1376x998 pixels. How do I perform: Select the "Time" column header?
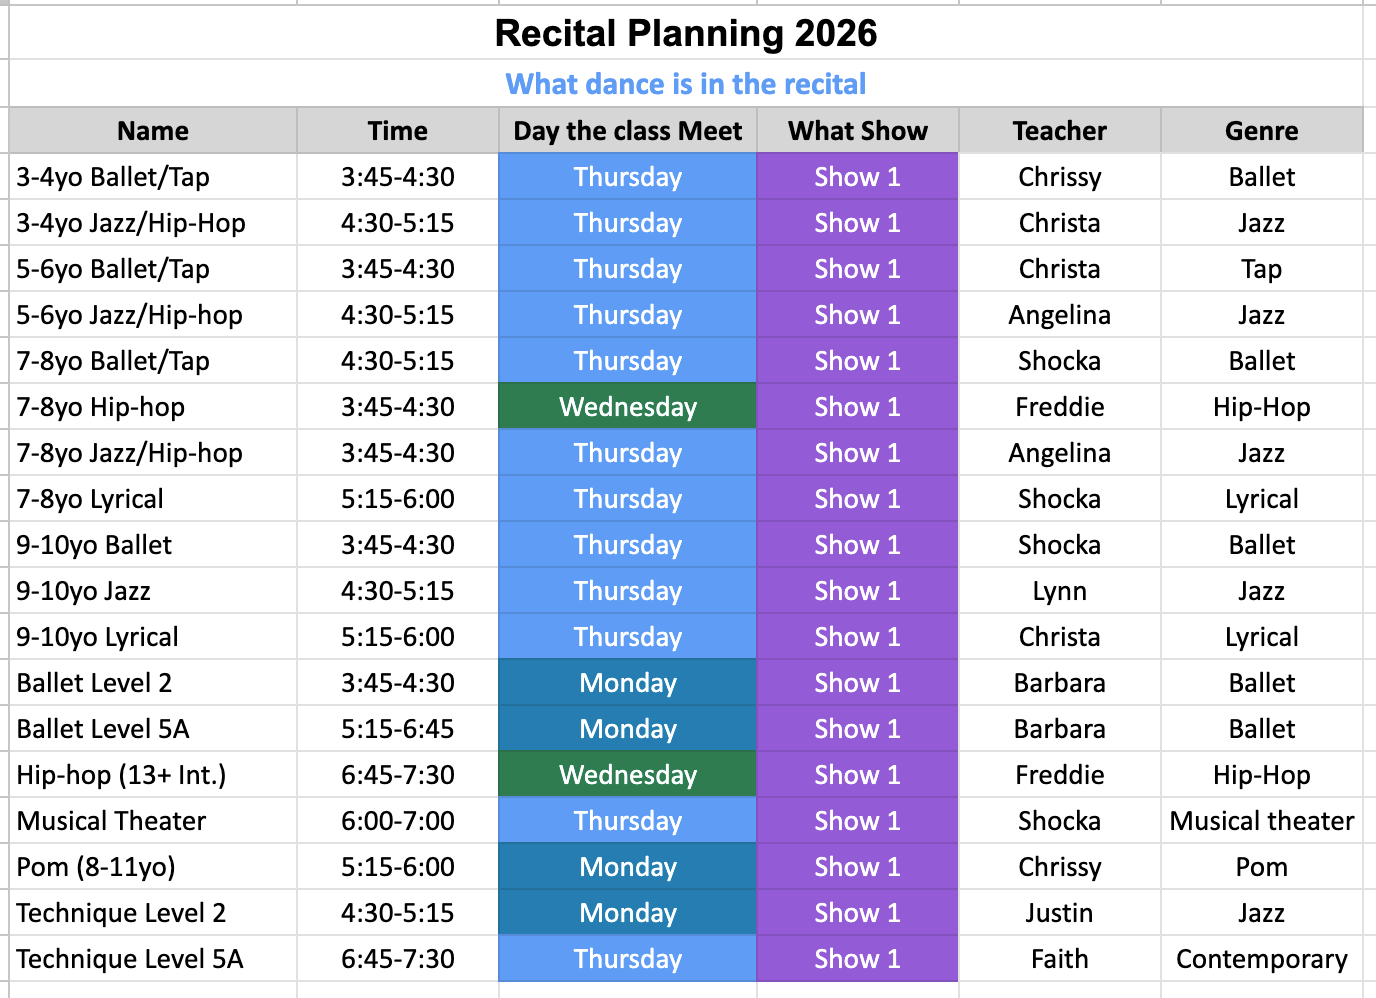click(397, 131)
